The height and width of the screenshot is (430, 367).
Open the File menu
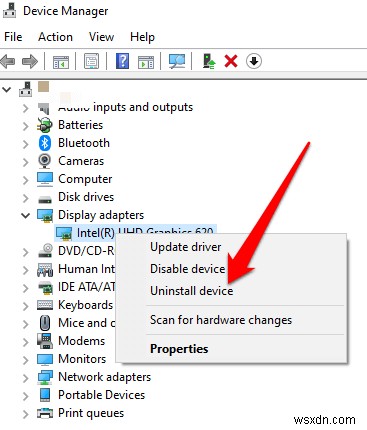pyautogui.click(x=13, y=37)
